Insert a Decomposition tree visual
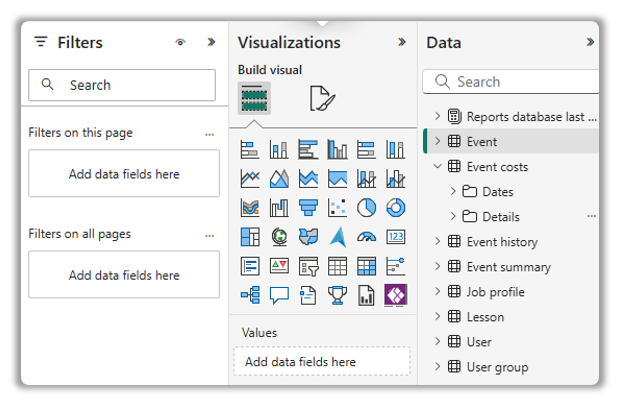628x405 pixels. (250, 295)
